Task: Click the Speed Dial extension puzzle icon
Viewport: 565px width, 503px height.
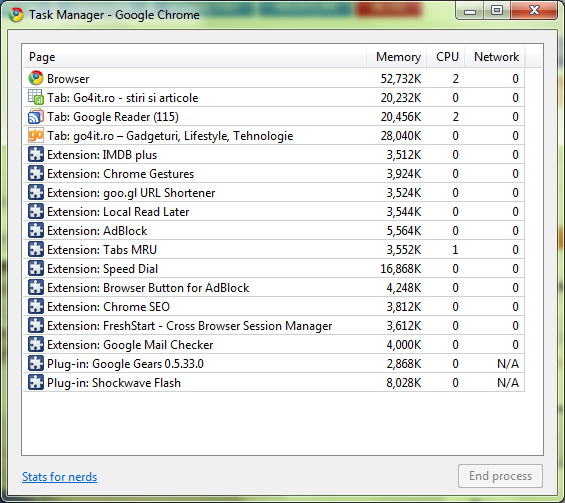Action: pos(36,269)
